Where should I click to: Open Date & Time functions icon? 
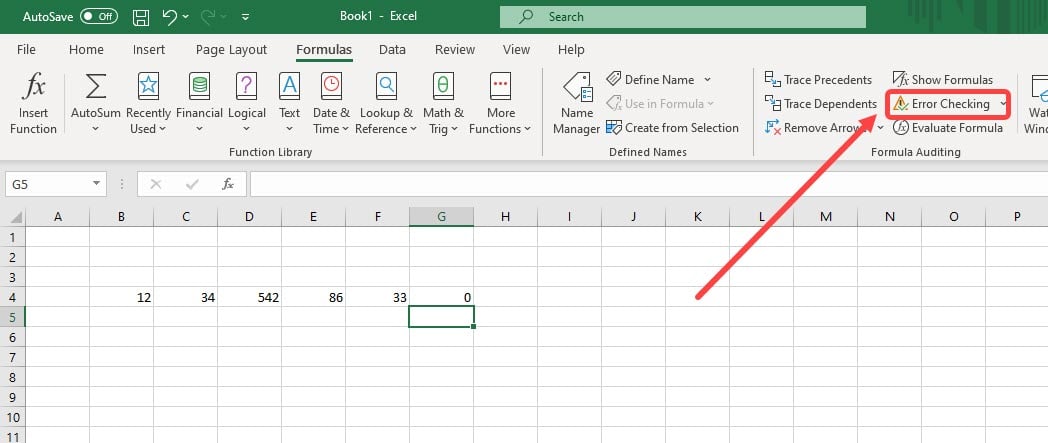tap(331, 87)
